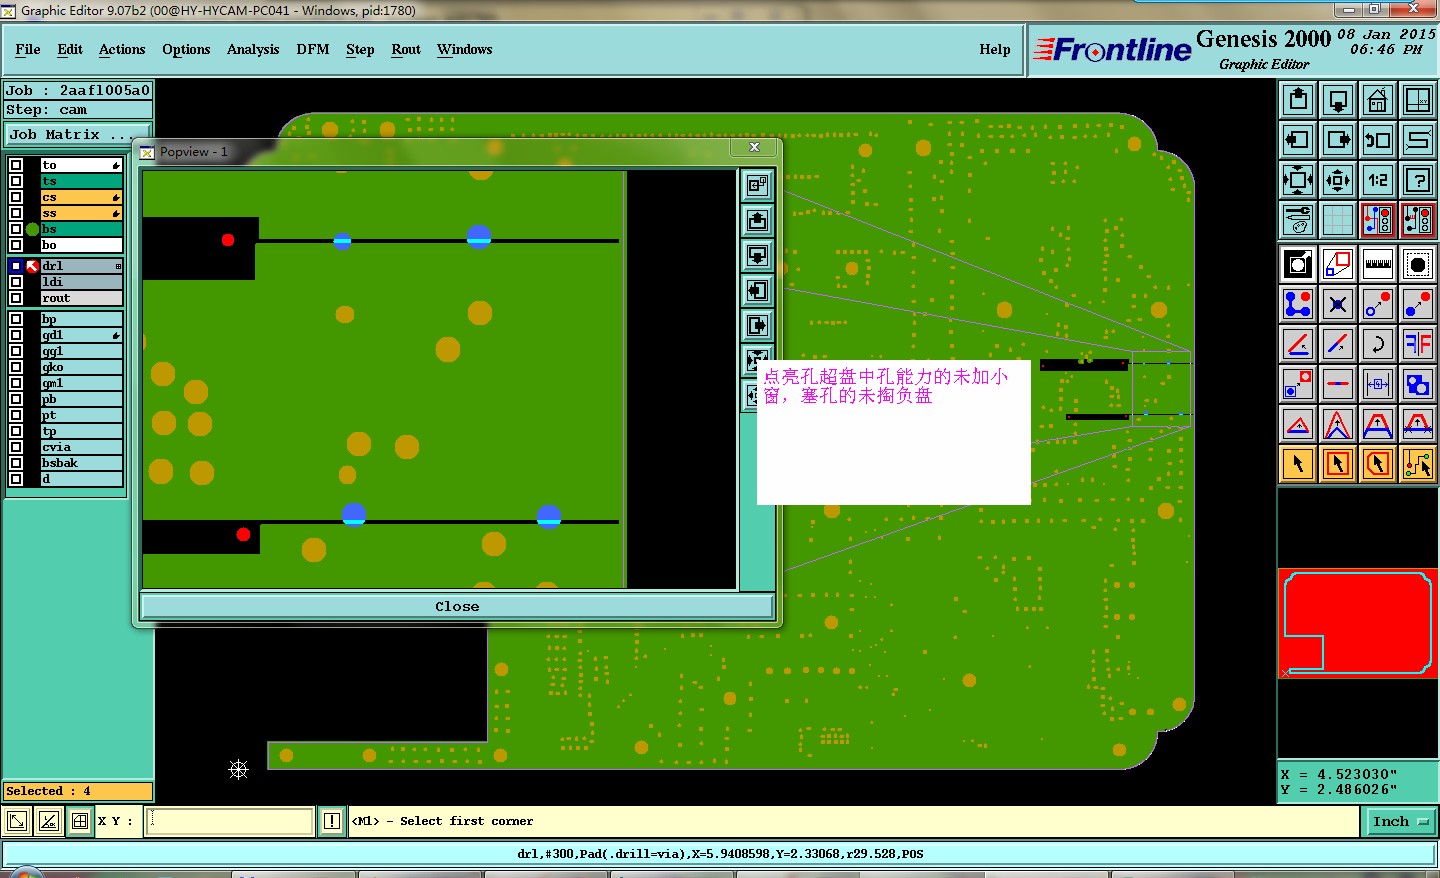Click the question mark help icon
This screenshot has height=878, width=1440.
click(x=1418, y=180)
